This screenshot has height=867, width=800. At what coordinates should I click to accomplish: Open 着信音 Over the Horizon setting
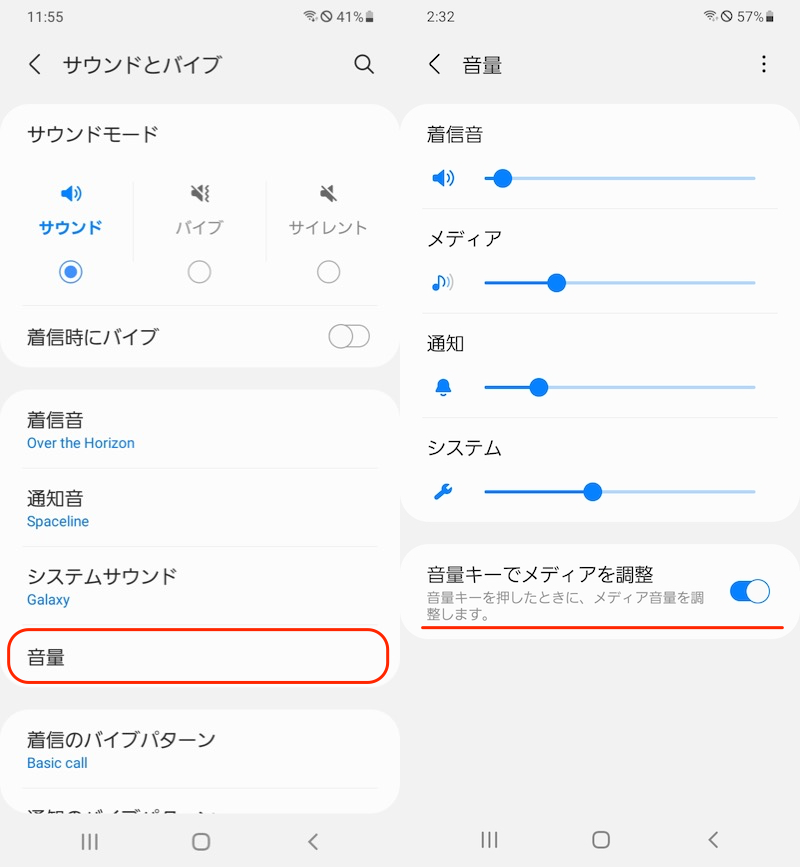[200, 430]
